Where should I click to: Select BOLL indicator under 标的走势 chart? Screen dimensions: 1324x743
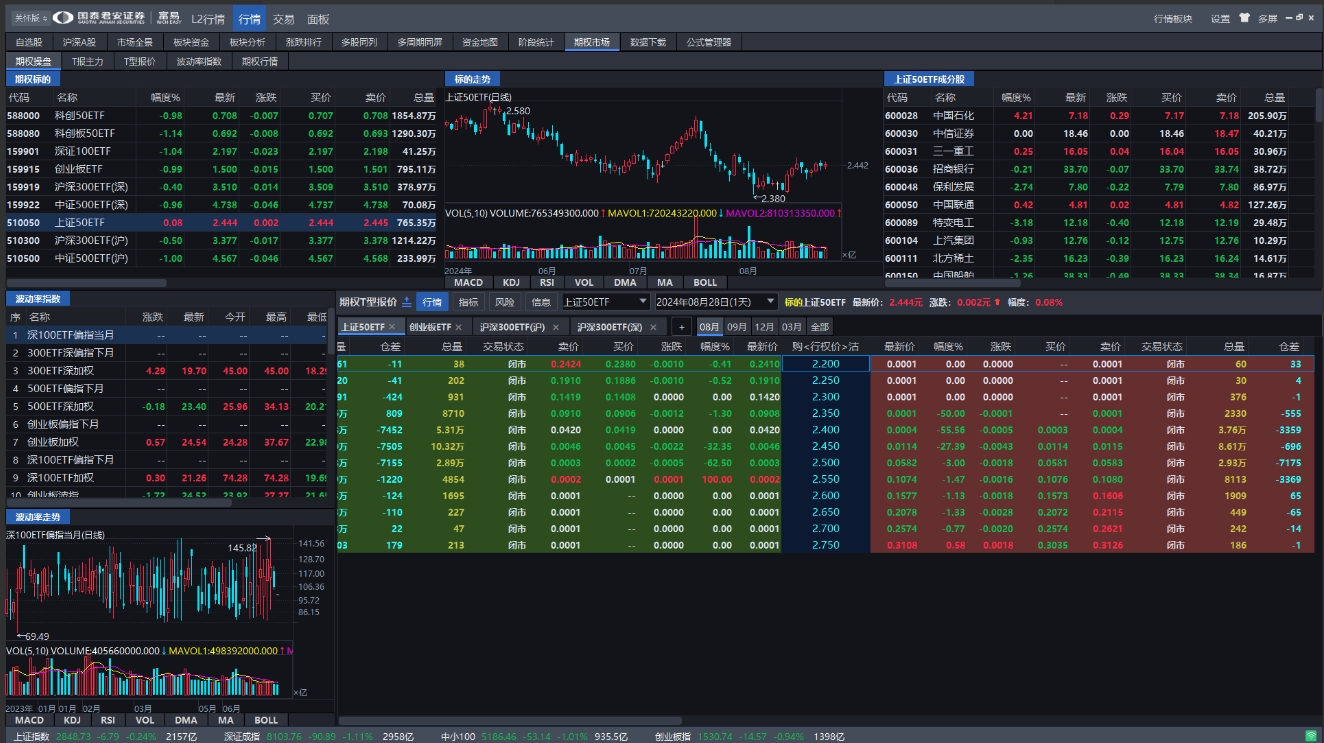click(x=706, y=282)
